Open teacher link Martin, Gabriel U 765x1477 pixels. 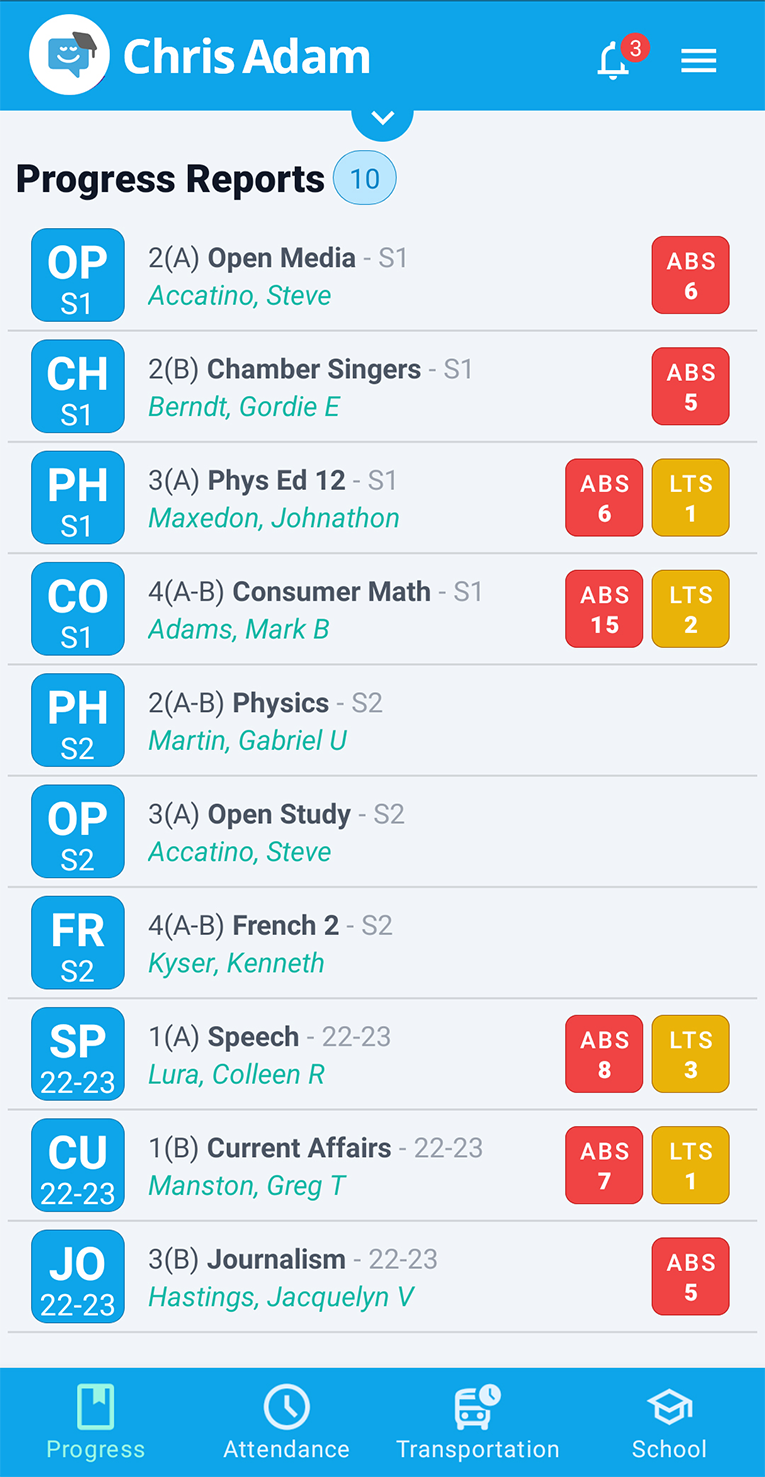247,741
